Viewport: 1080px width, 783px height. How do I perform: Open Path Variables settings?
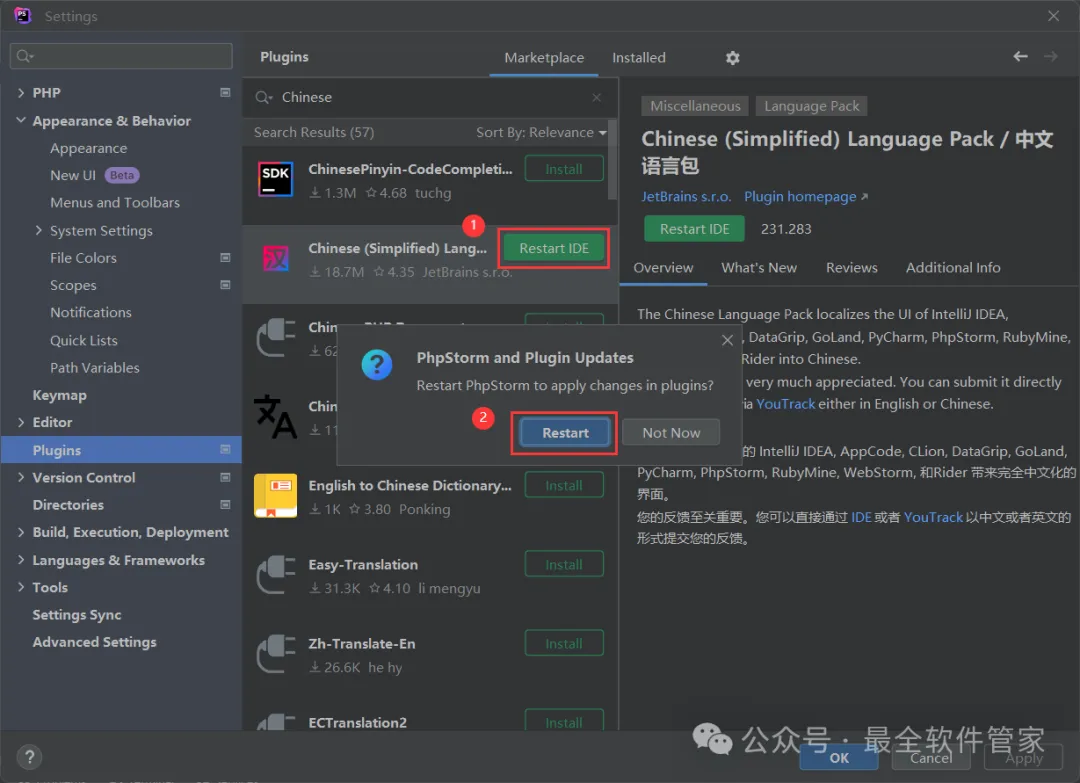coord(94,368)
